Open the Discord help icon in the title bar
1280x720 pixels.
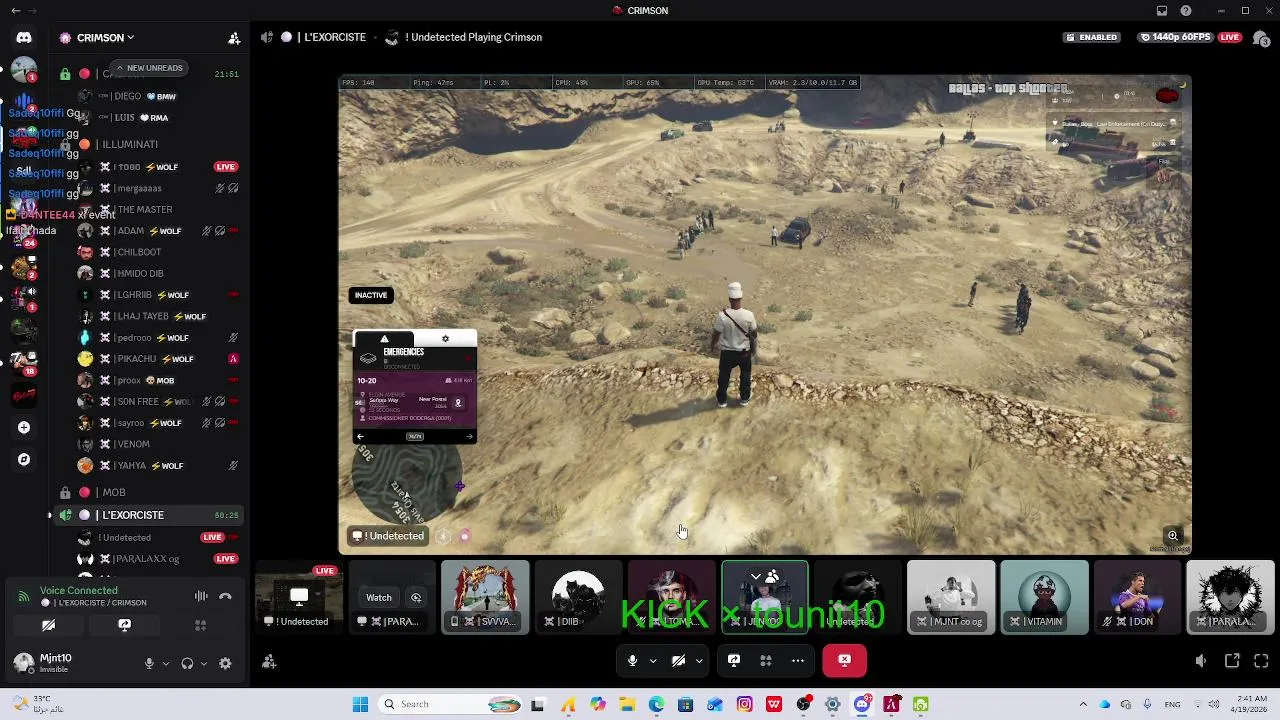(1186, 11)
